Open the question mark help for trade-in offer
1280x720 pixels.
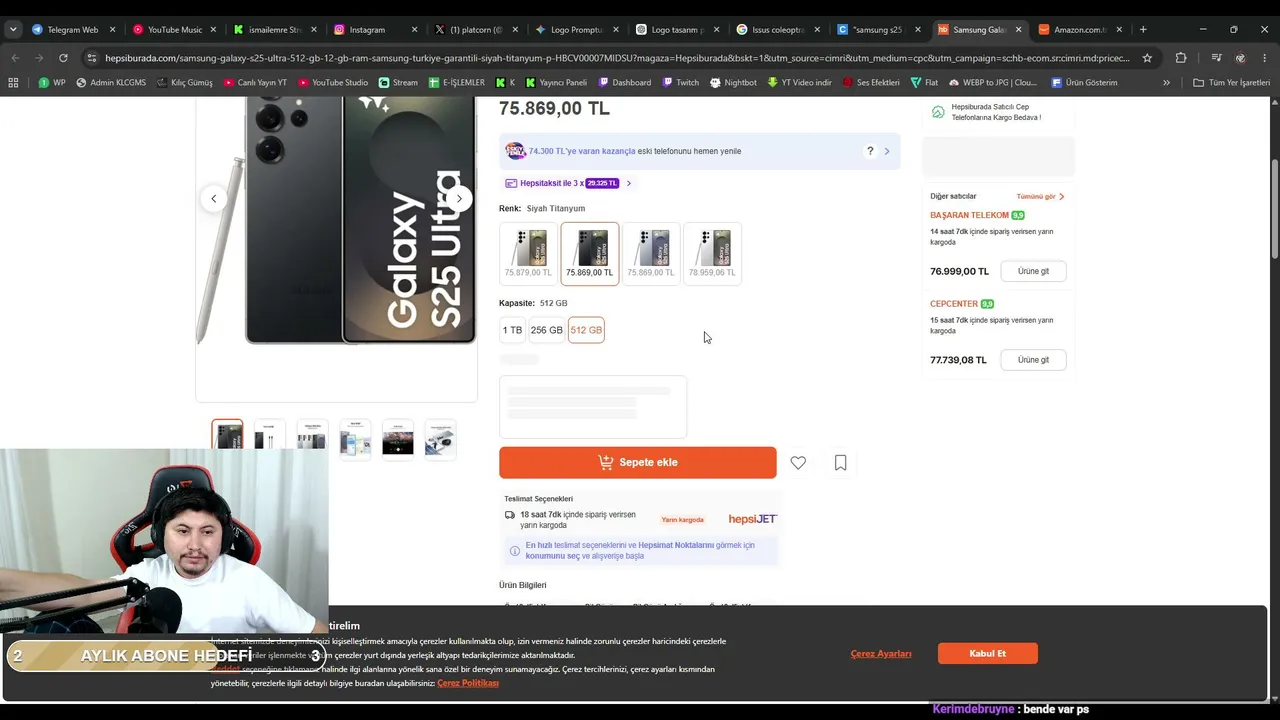click(870, 151)
